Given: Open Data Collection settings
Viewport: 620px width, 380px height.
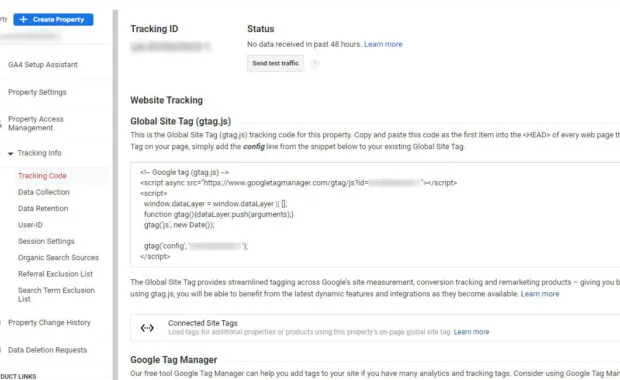Looking at the screenshot, I should (x=43, y=192).
